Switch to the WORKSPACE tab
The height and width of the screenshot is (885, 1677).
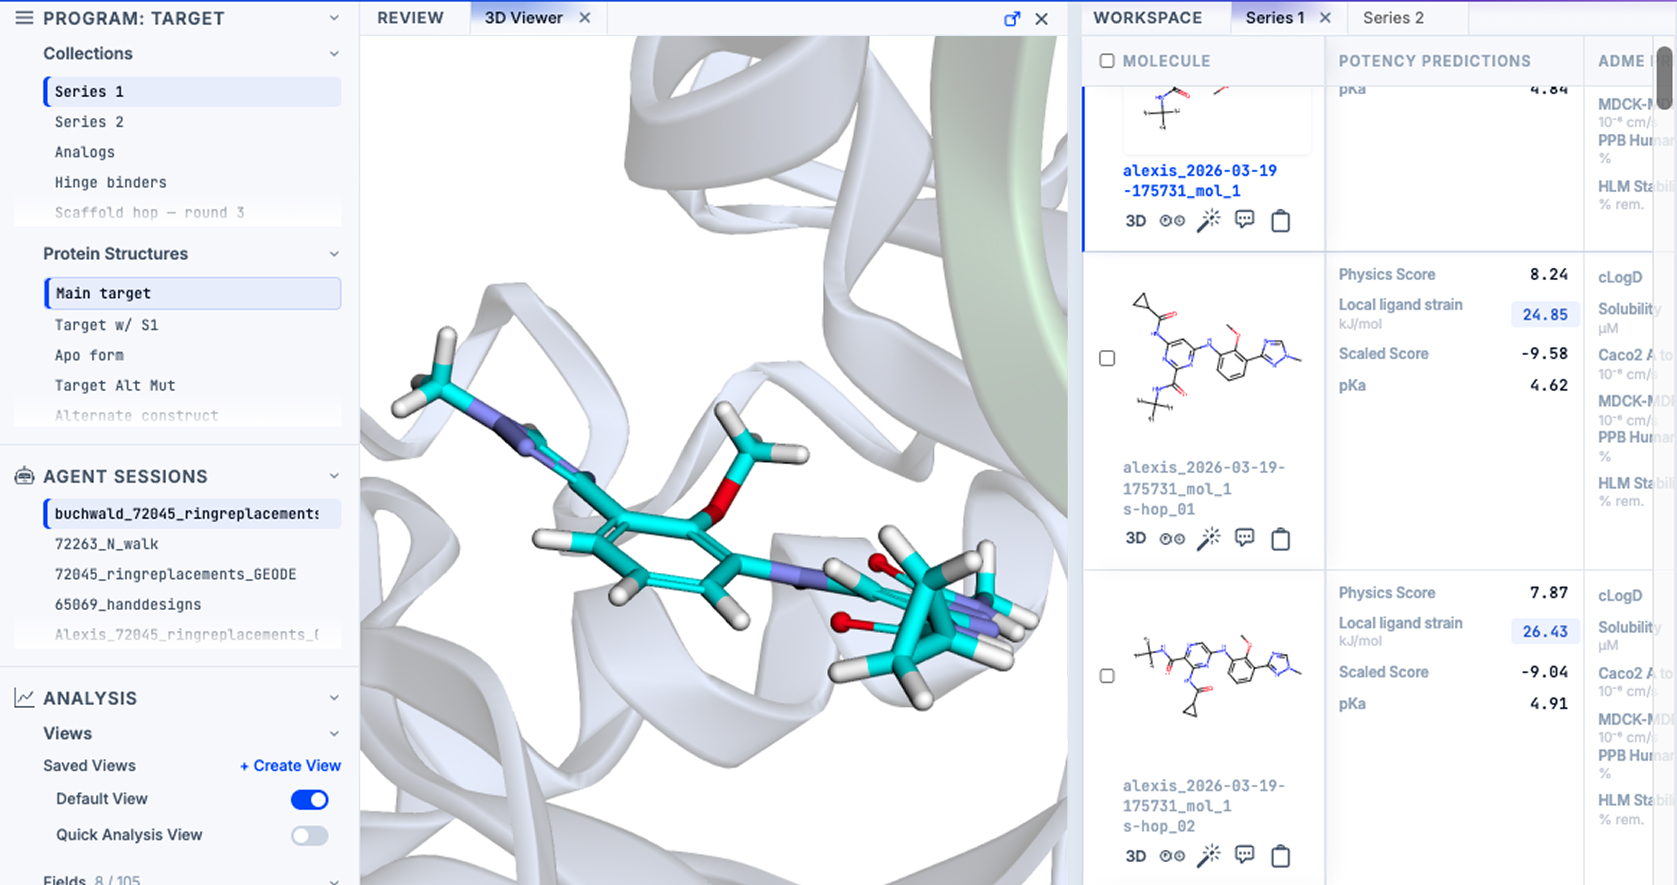pyautogui.click(x=1148, y=18)
